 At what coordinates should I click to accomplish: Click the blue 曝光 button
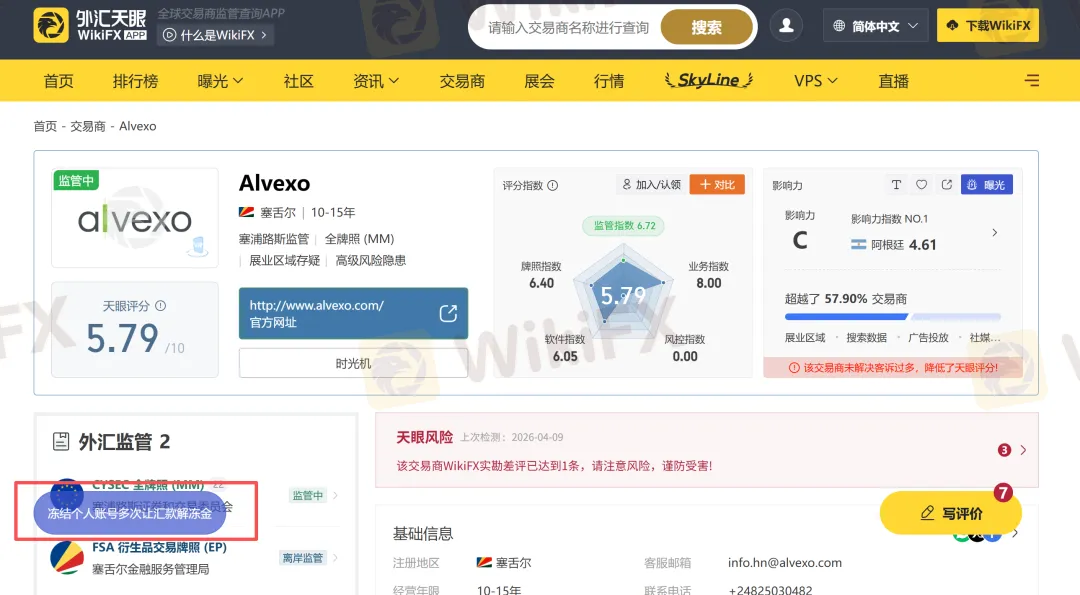click(986, 185)
